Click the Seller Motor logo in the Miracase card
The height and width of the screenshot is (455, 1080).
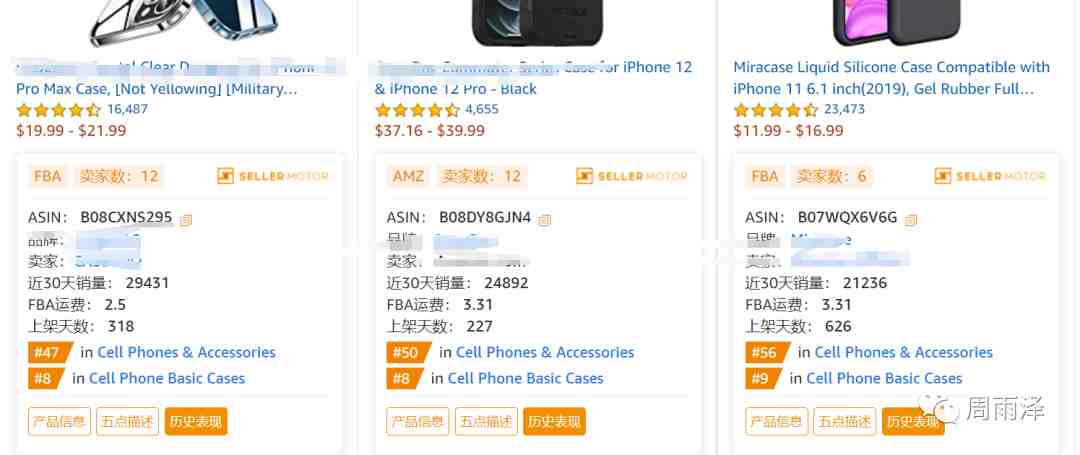click(990, 176)
